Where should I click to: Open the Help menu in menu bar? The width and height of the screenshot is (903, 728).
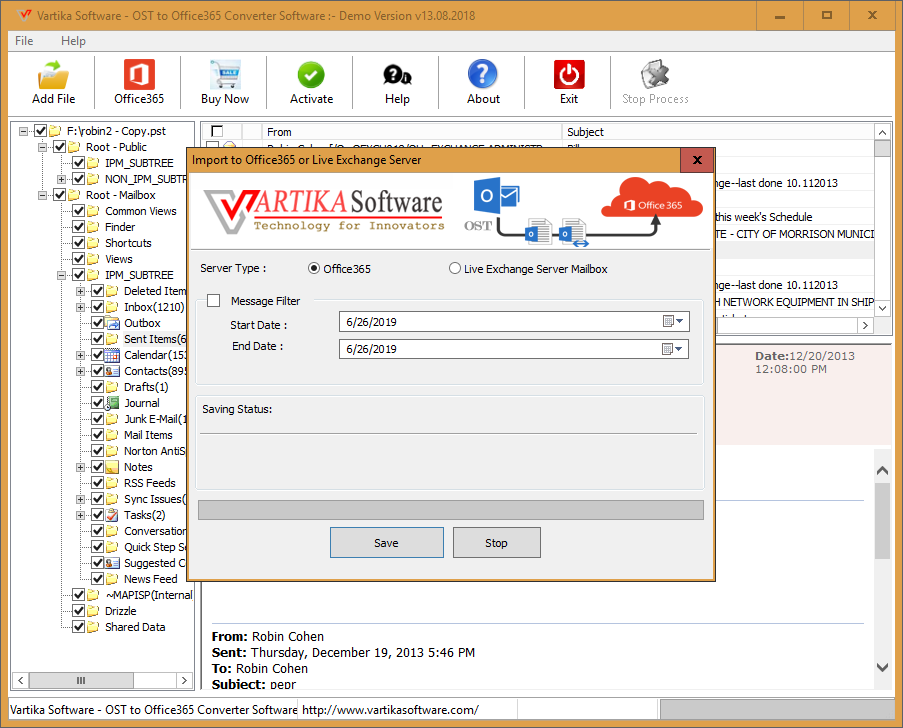click(73, 41)
